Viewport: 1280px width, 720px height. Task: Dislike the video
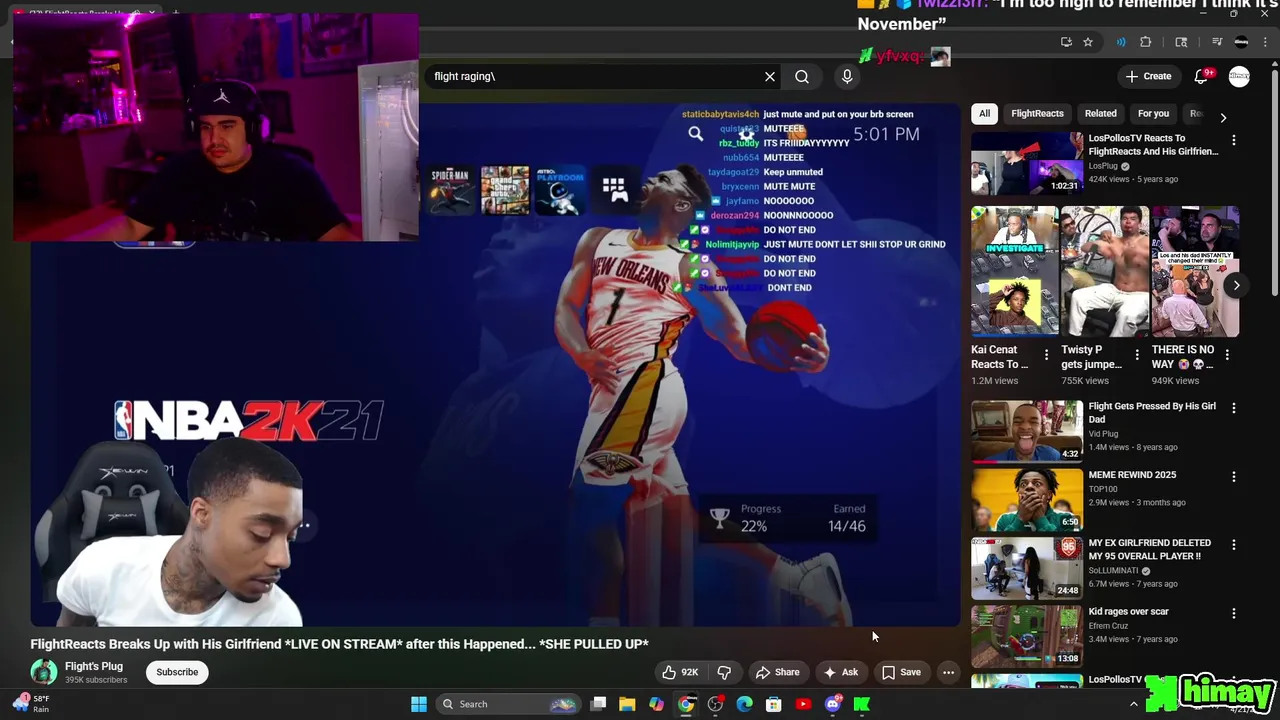click(x=724, y=672)
